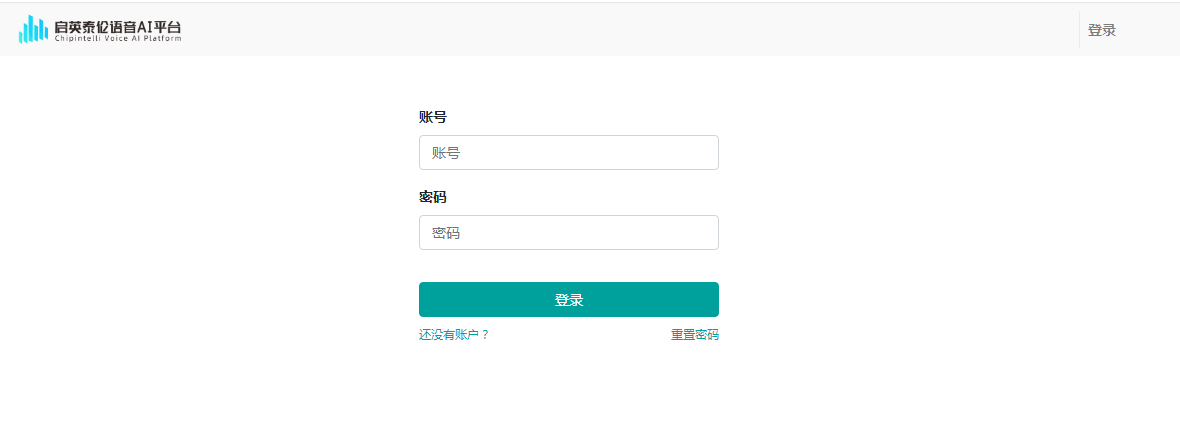
Task: Place cursor in password textbox
Action: point(568,233)
